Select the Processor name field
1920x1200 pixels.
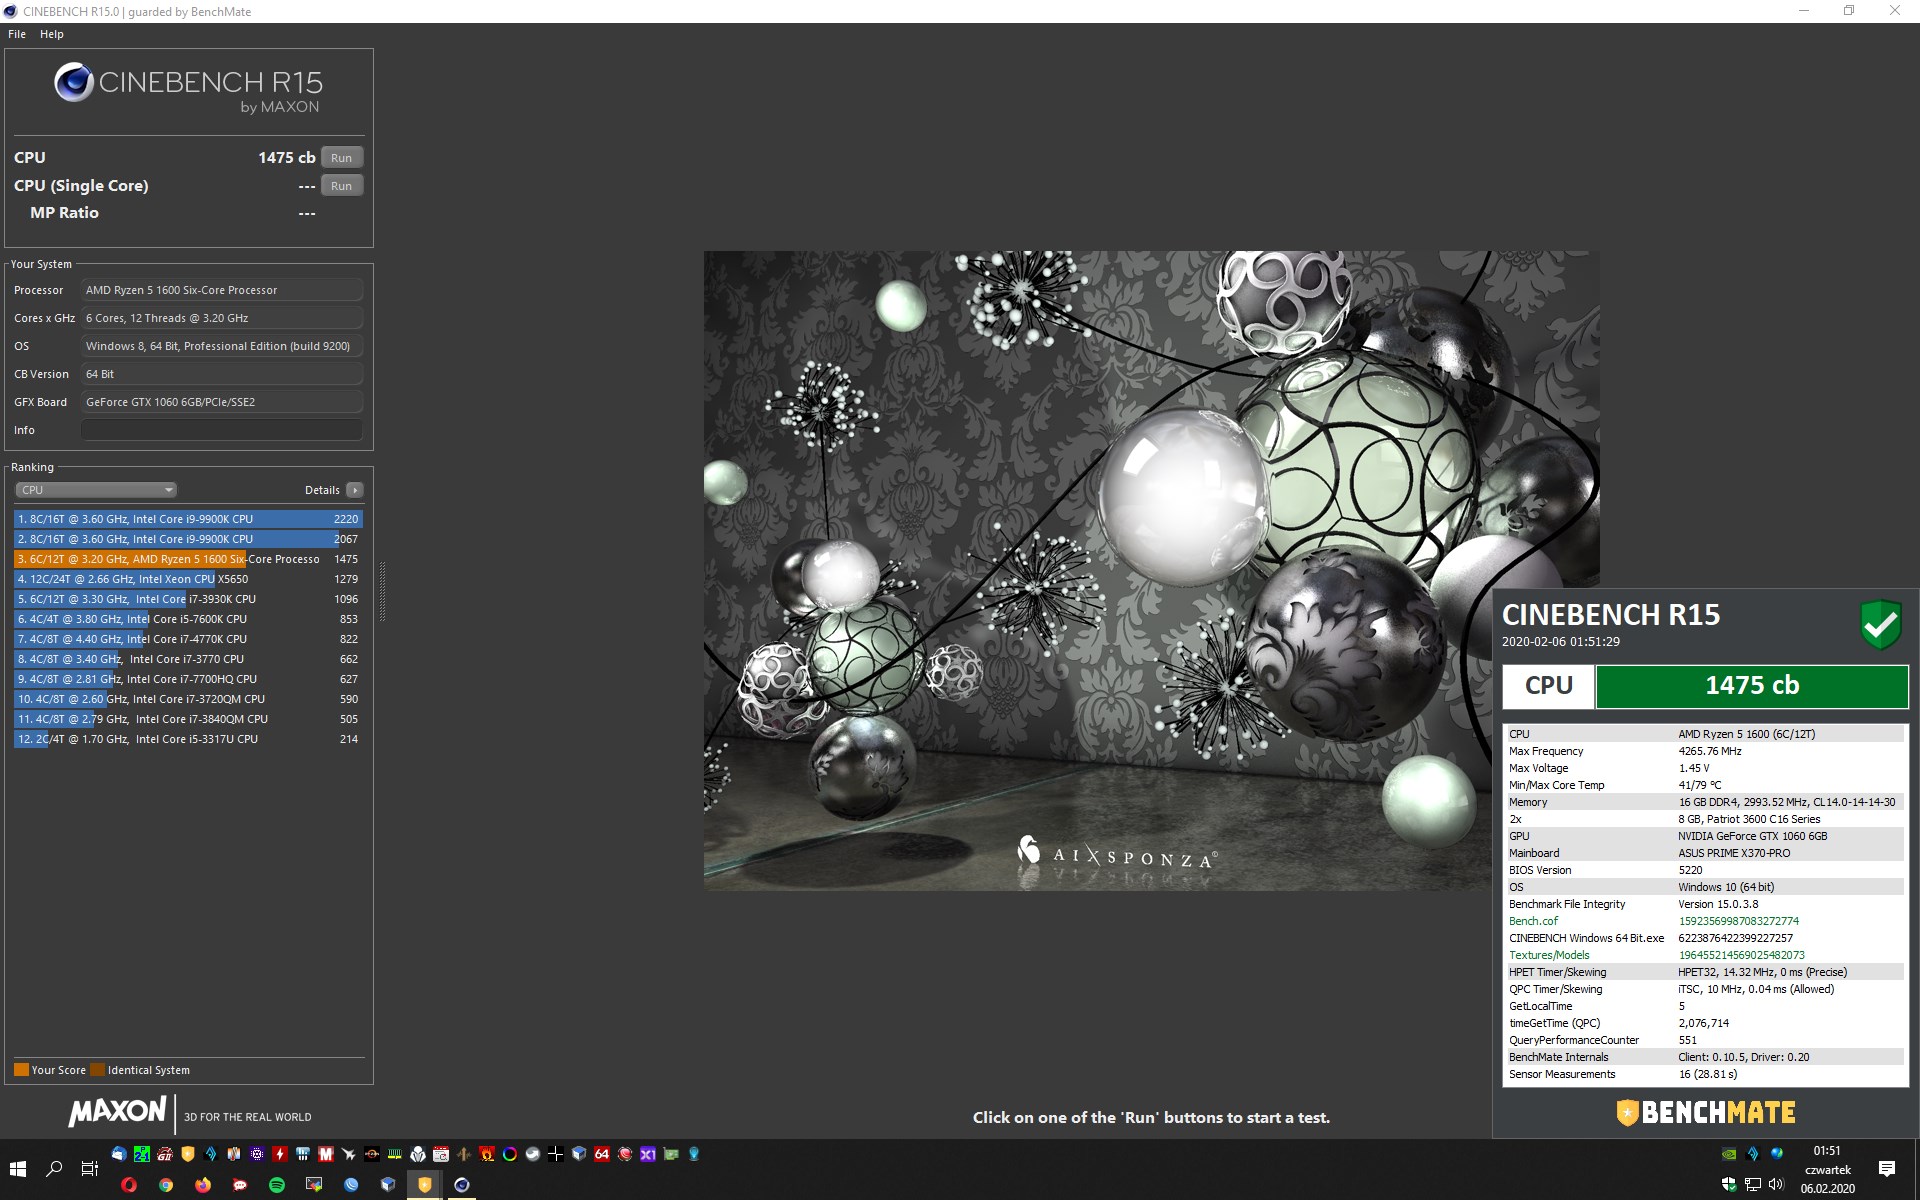pyautogui.click(x=221, y=290)
